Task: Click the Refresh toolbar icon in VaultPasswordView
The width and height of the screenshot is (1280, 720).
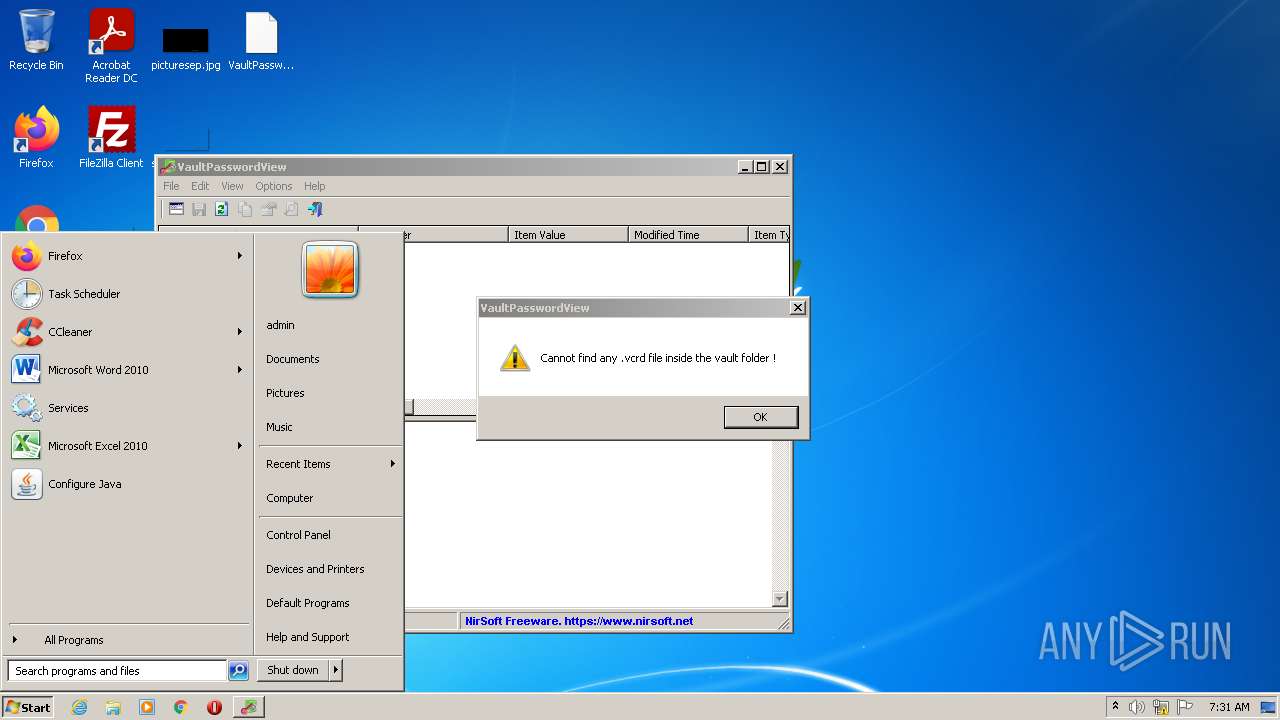Action: pyautogui.click(x=221, y=209)
